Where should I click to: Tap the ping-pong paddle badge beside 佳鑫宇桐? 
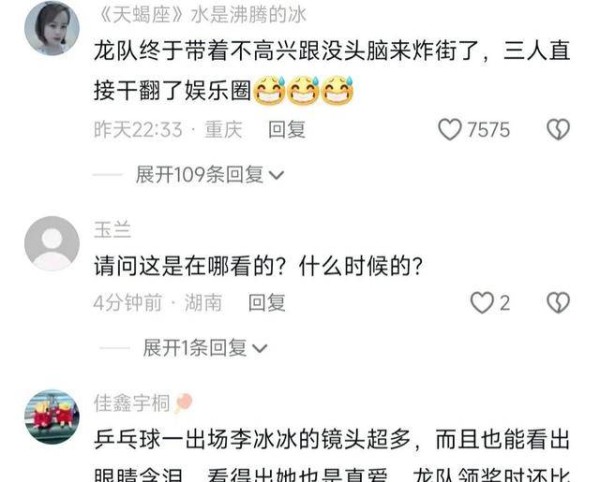(x=183, y=403)
